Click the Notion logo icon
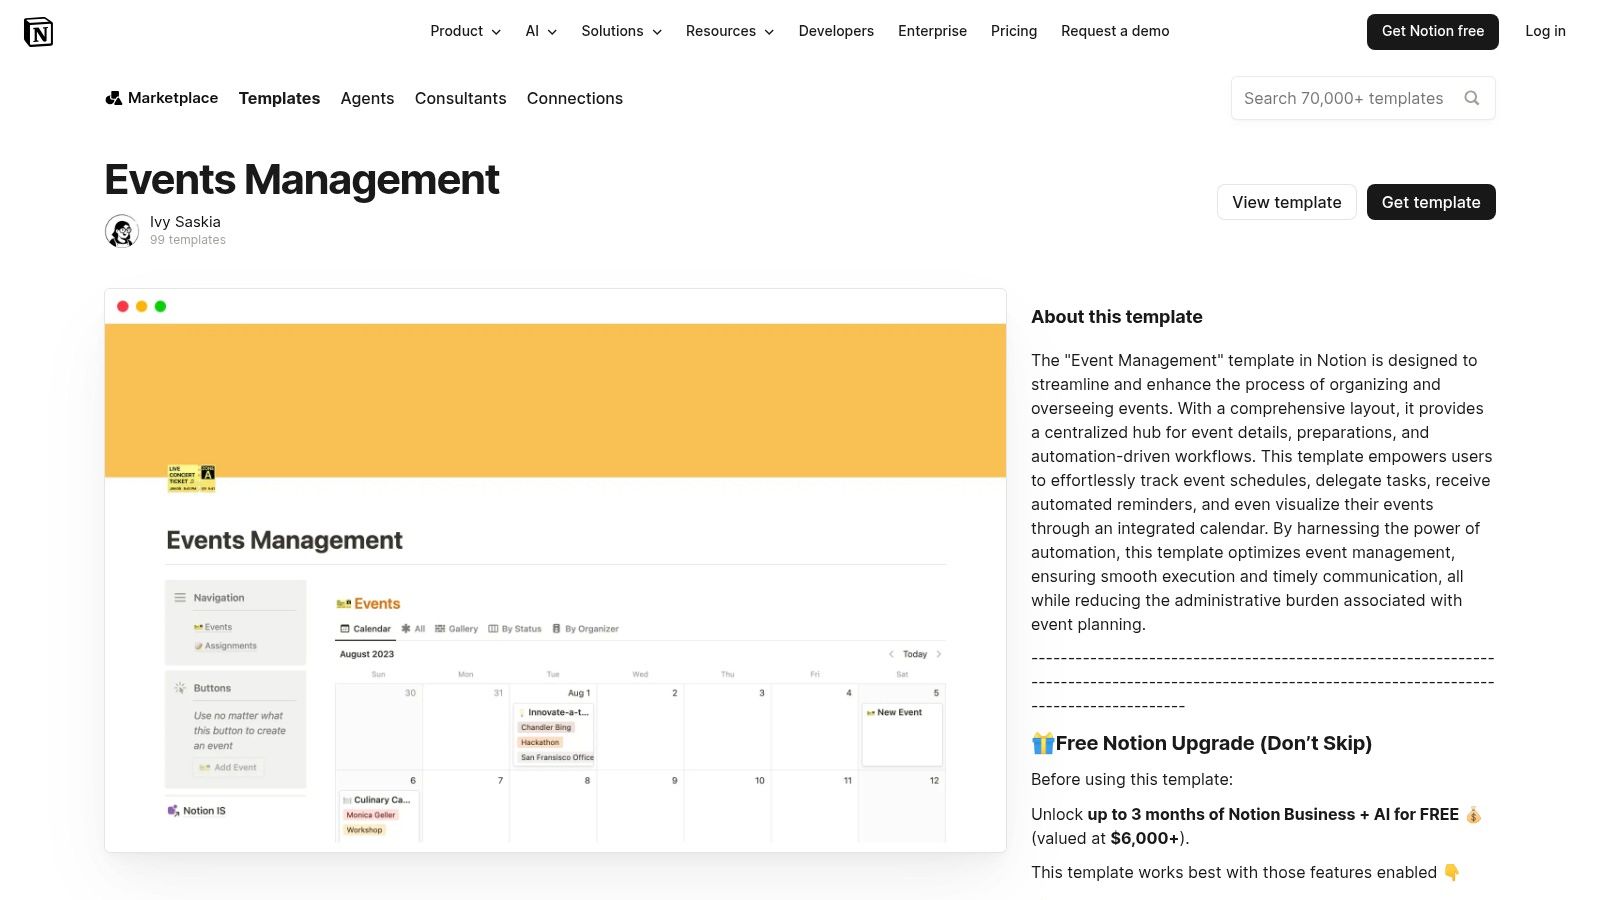This screenshot has height=900, width=1600. click(x=38, y=32)
